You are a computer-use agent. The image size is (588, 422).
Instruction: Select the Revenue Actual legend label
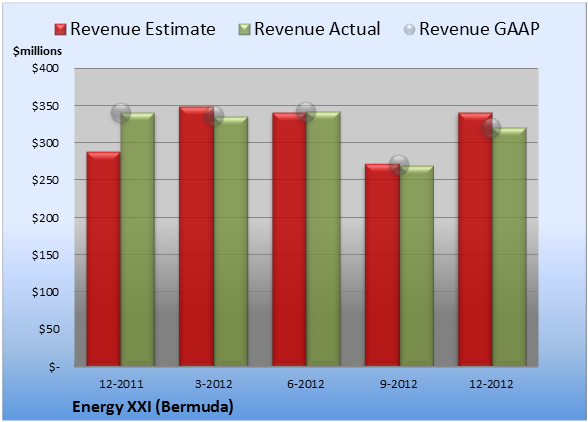(317, 29)
